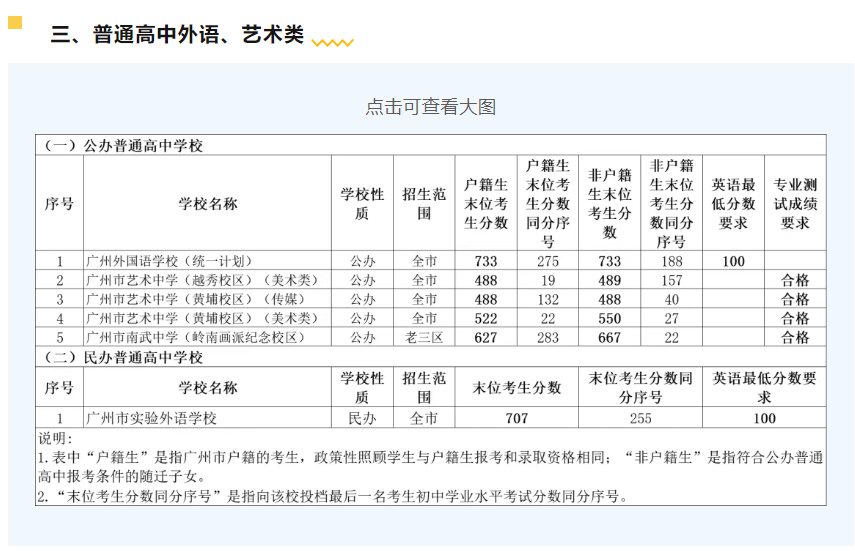
Task: Click the '点击可查看大图' link text
Action: tap(430, 107)
